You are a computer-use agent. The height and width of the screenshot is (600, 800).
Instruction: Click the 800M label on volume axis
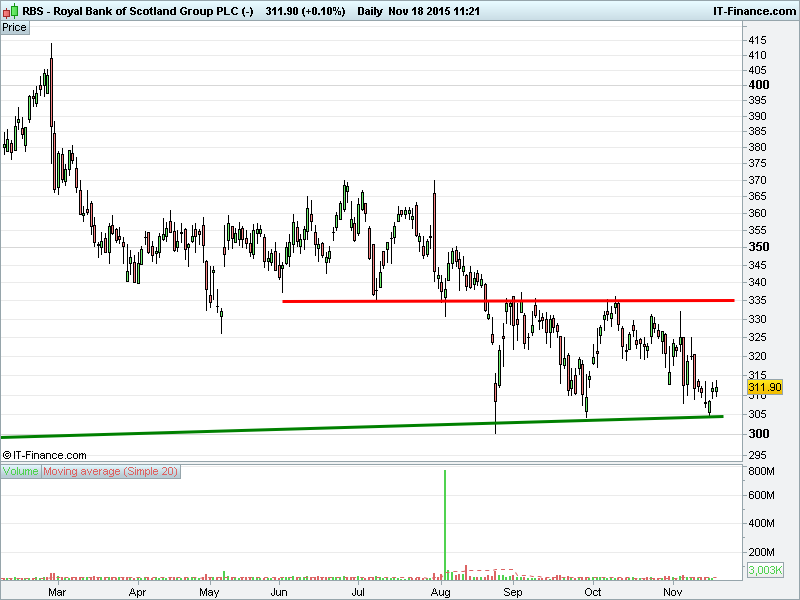point(763,471)
